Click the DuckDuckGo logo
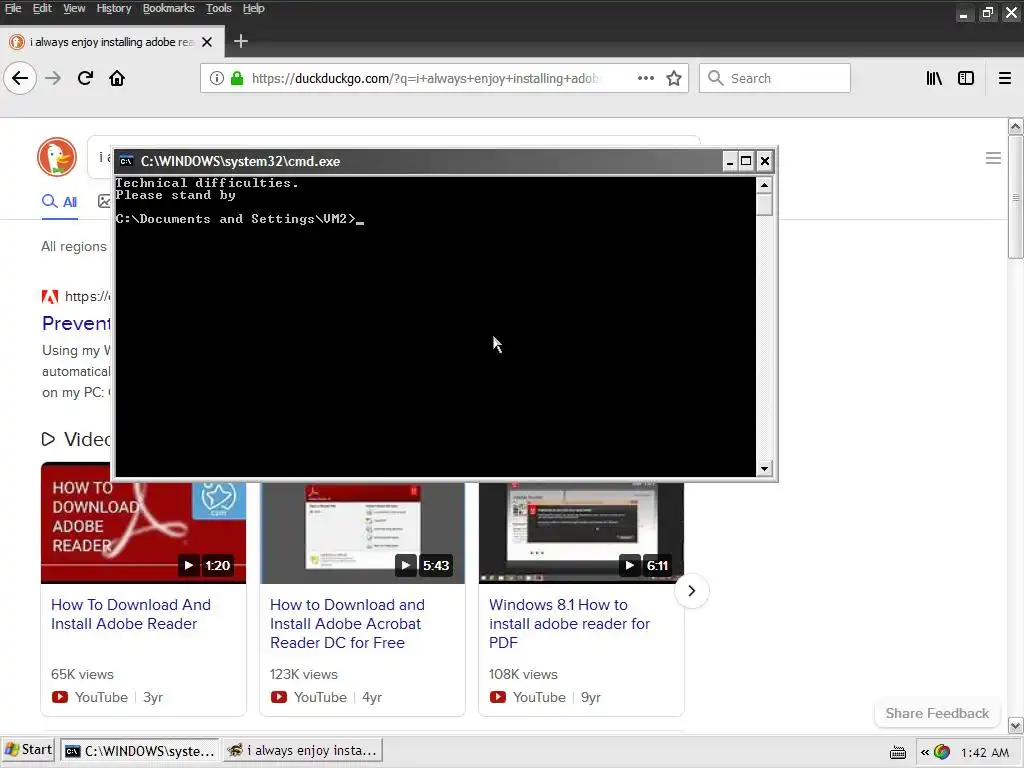Screen dimensions: 1024x768 (x=57, y=157)
